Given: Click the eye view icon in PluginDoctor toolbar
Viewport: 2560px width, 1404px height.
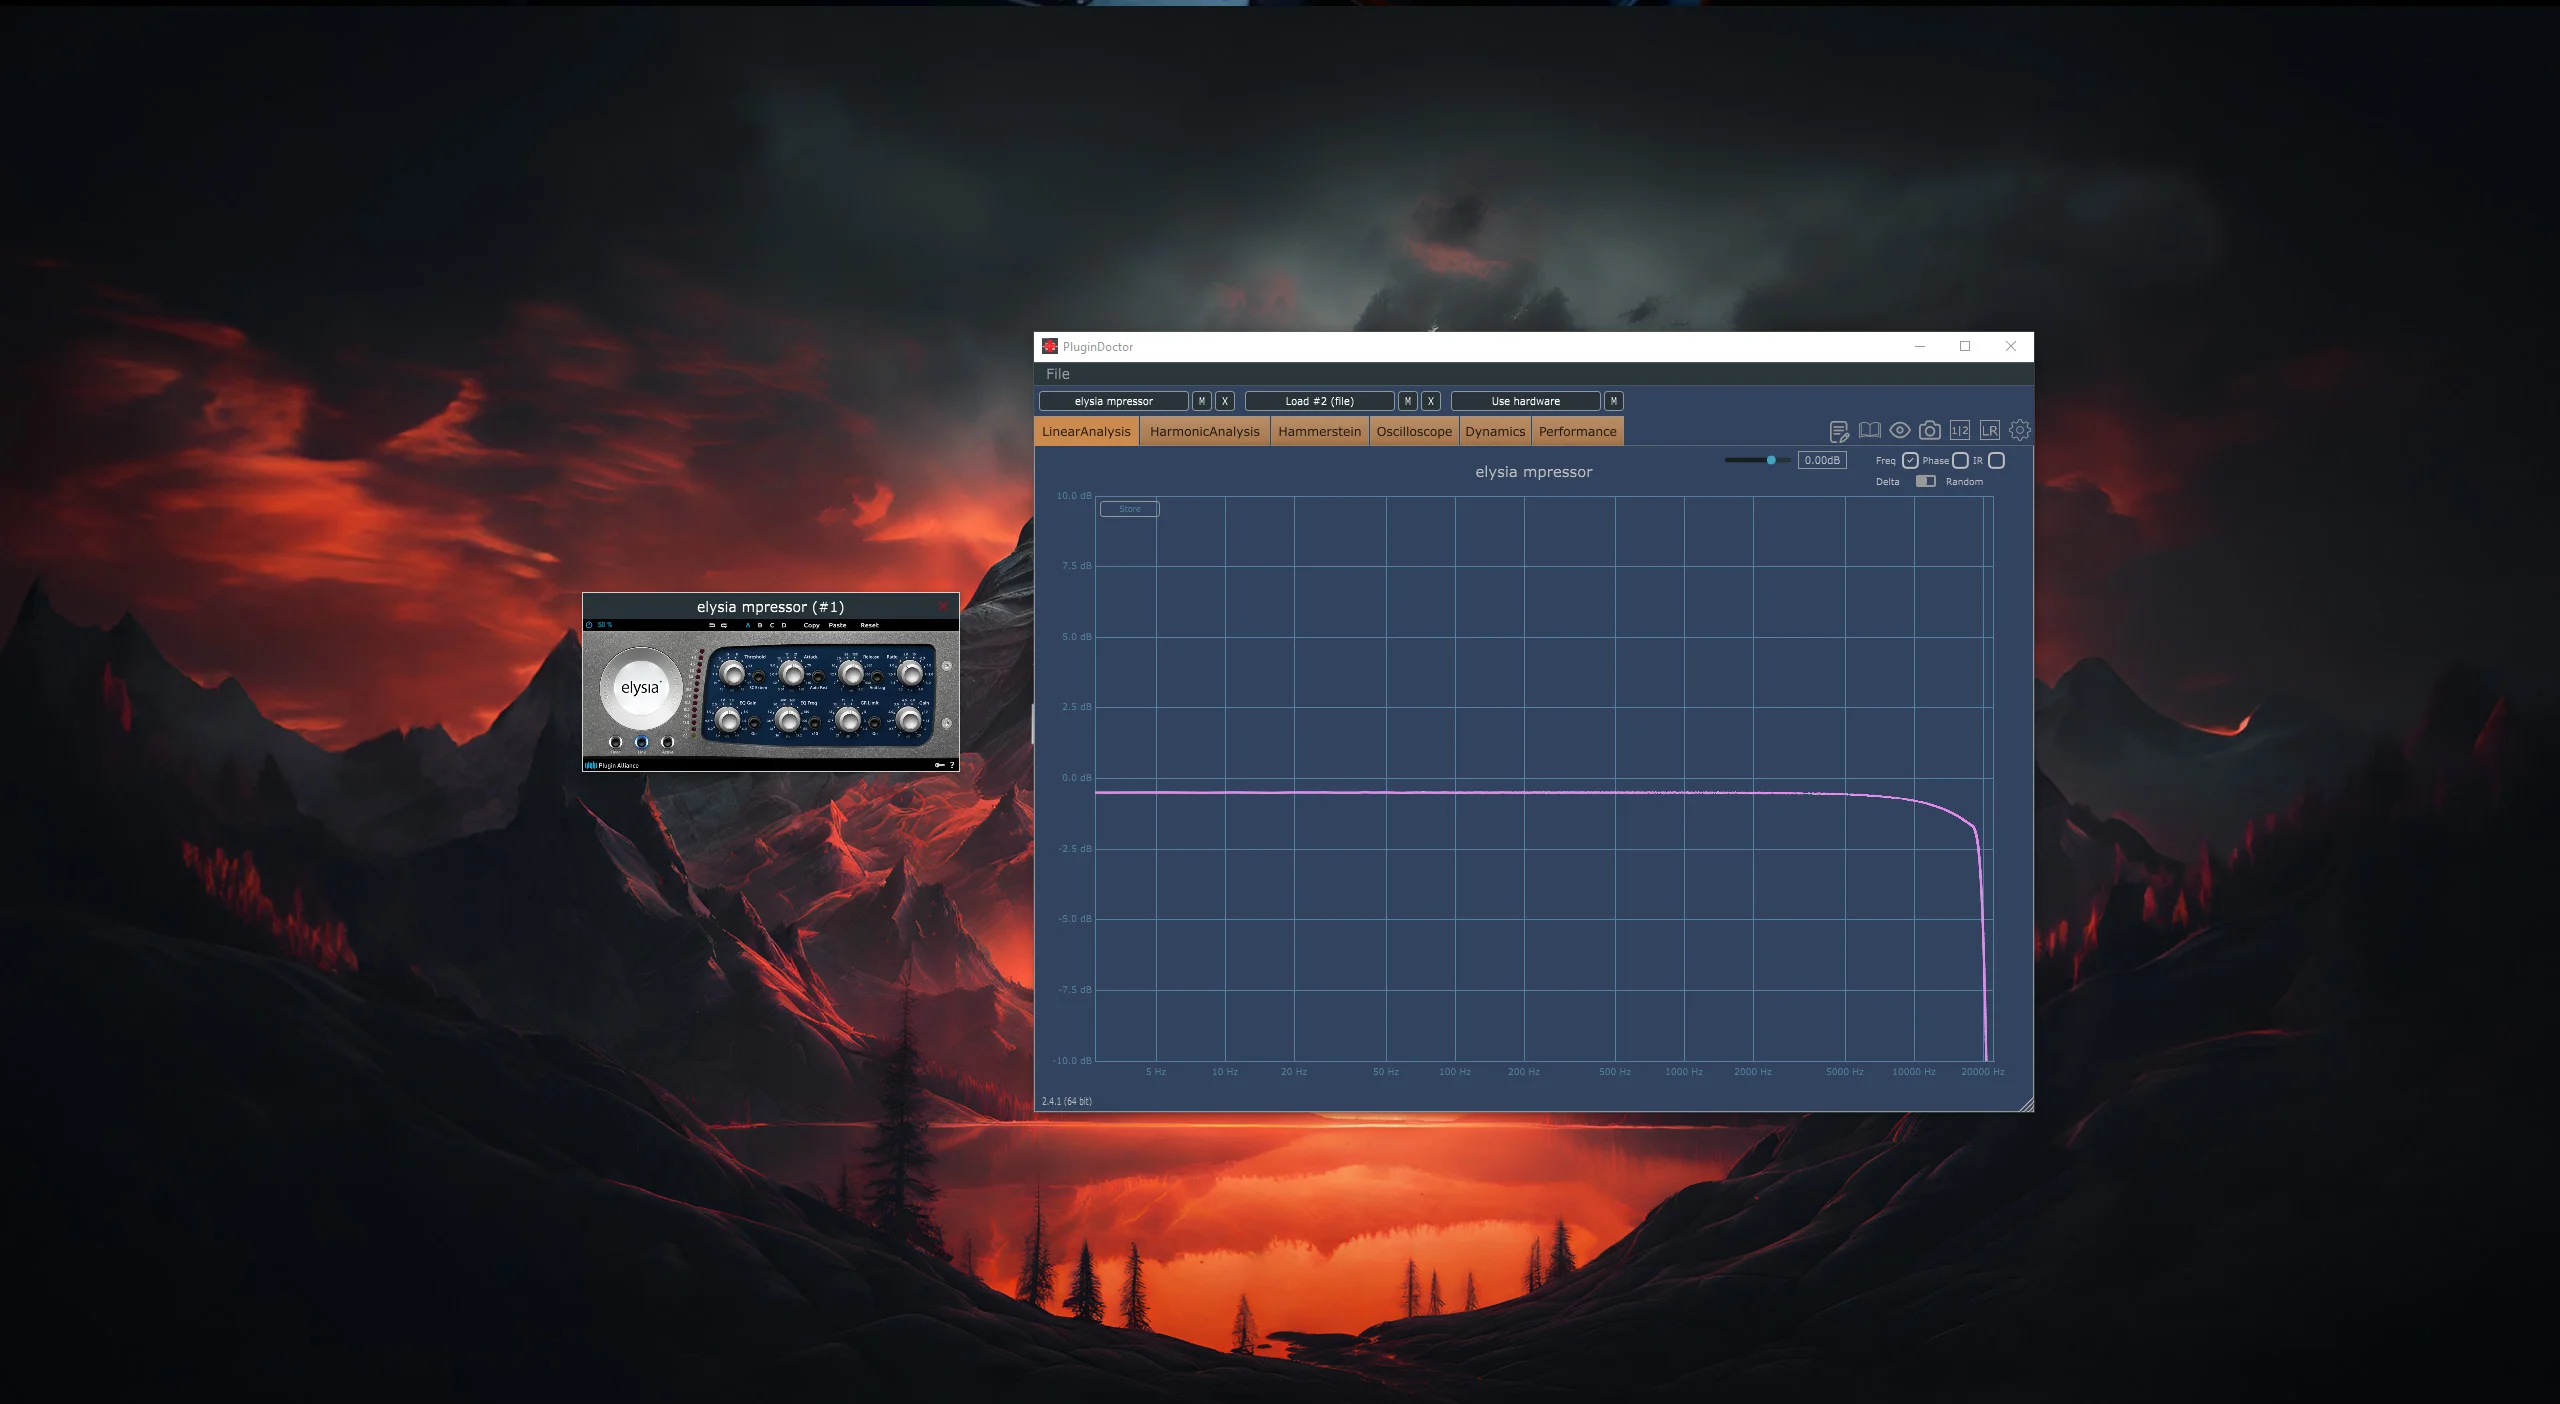Looking at the screenshot, I should pyautogui.click(x=1899, y=430).
